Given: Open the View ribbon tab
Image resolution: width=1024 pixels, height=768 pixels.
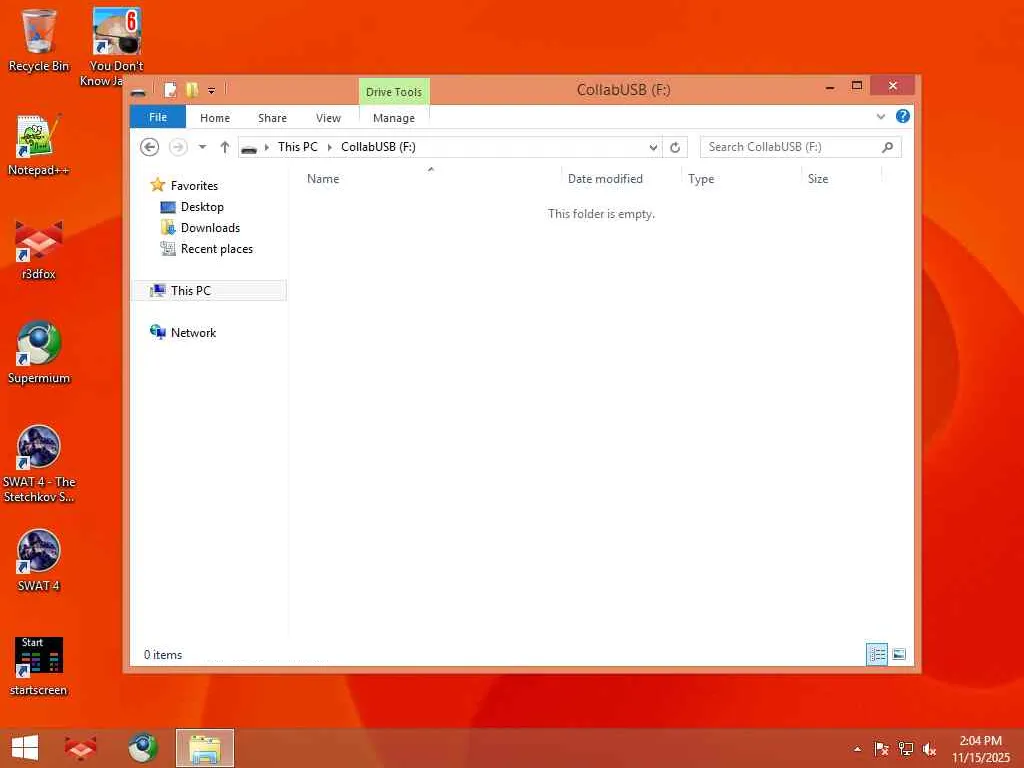Looking at the screenshot, I should coord(328,118).
